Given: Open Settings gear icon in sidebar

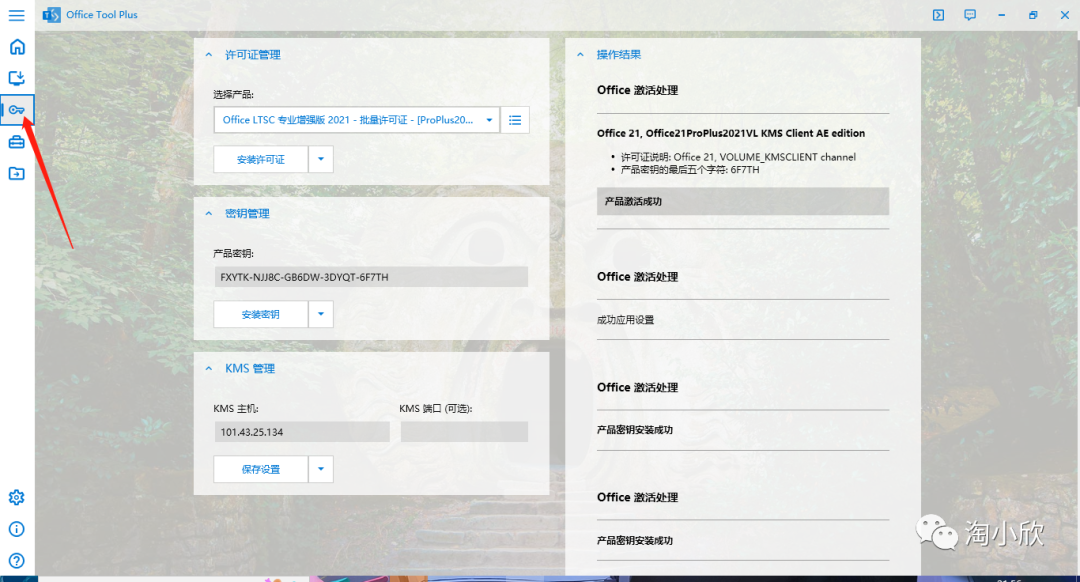Looking at the screenshot, I should tap(17, 497).
